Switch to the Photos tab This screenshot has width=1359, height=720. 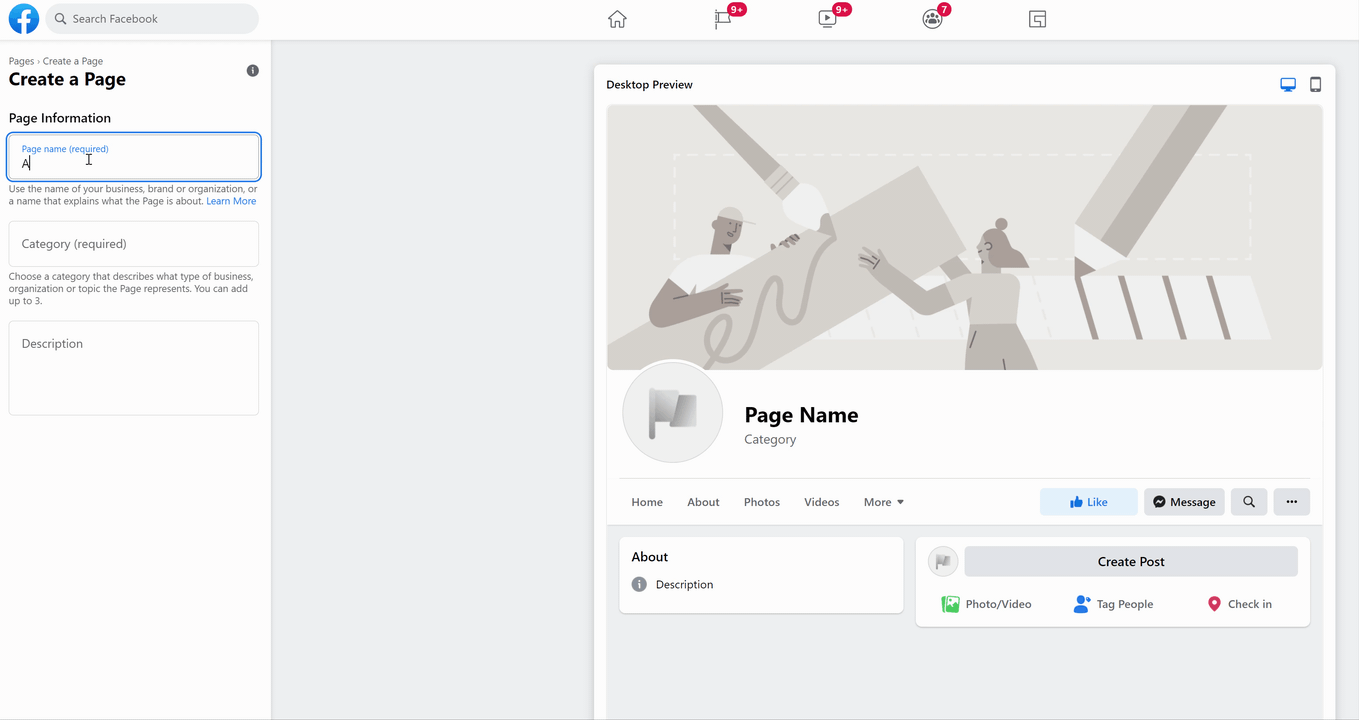(761, 501)
